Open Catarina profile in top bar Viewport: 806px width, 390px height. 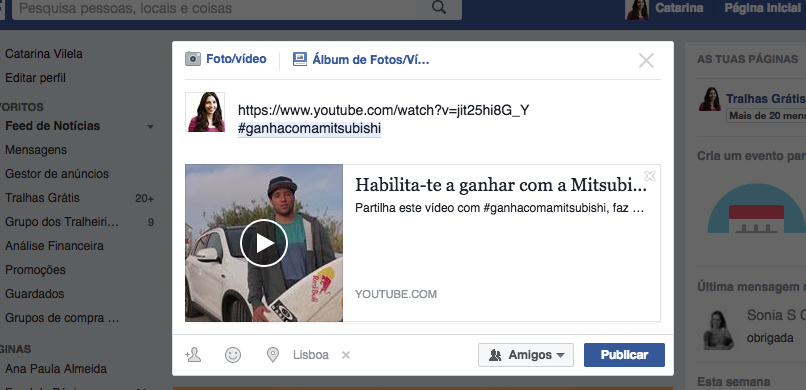tap(679, 8)
